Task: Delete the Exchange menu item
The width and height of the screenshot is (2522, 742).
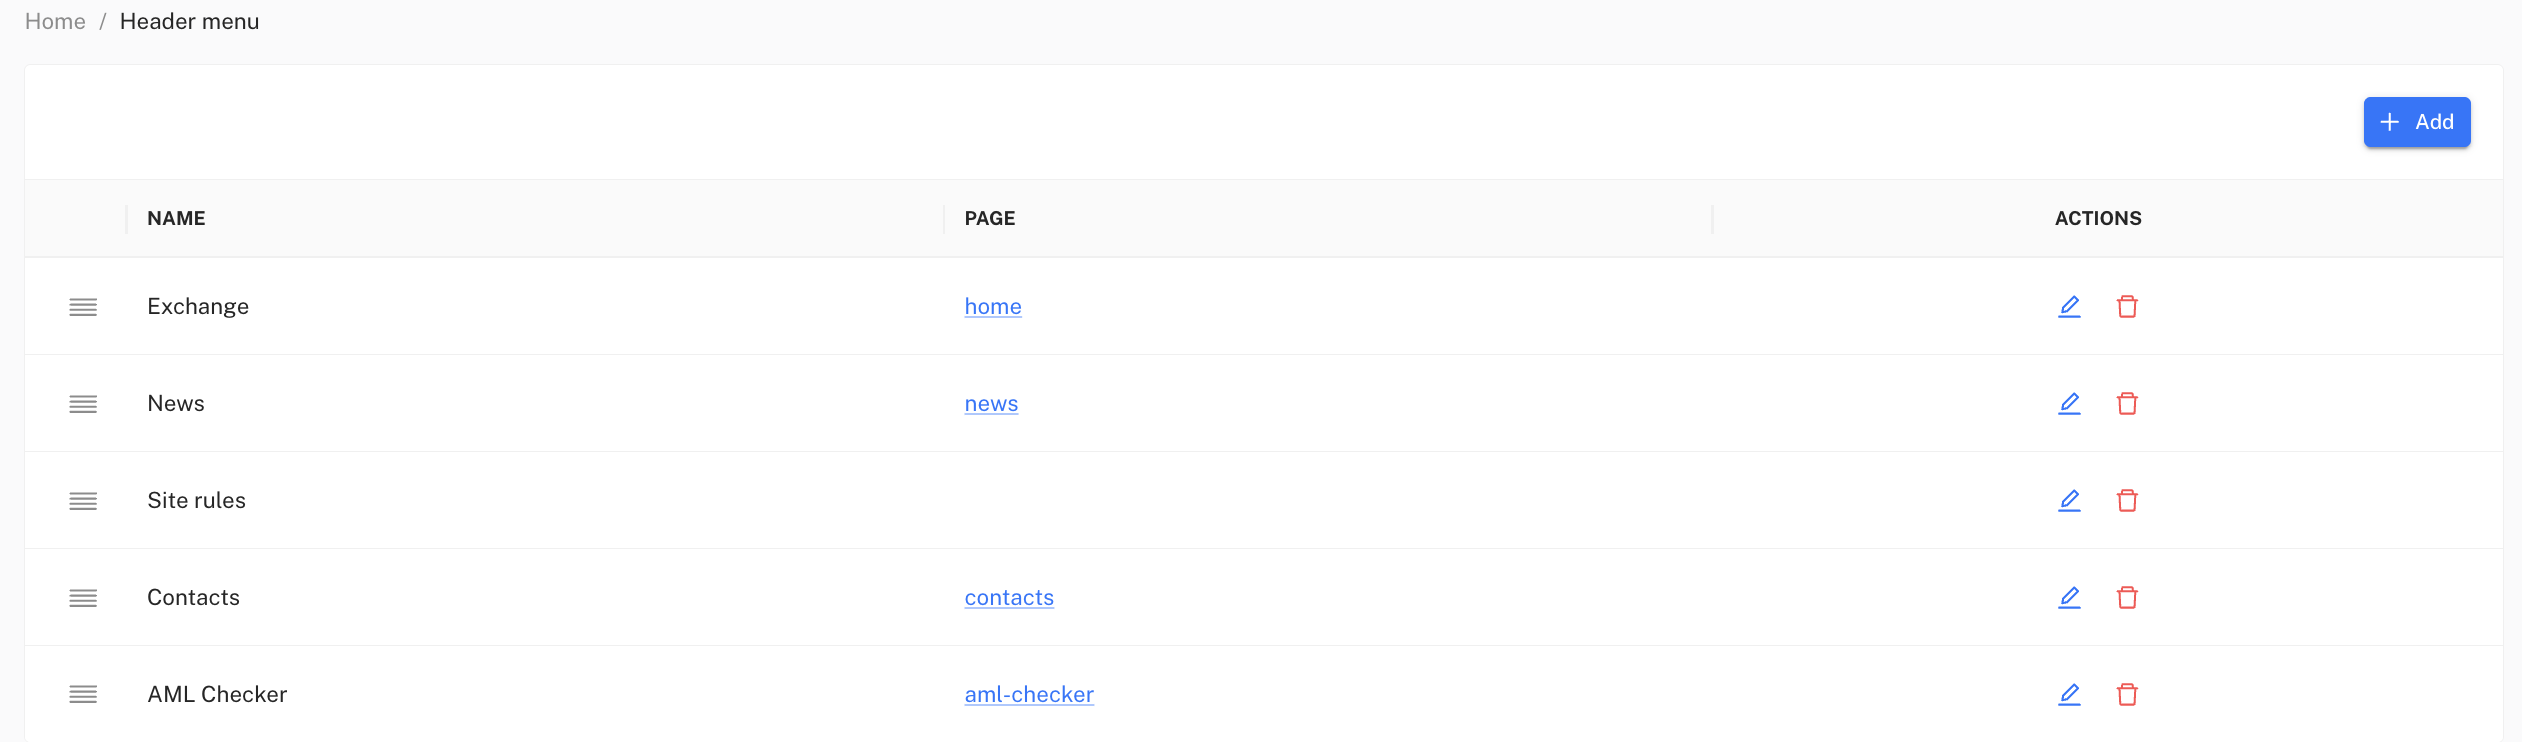Action: coord(2127,306)
